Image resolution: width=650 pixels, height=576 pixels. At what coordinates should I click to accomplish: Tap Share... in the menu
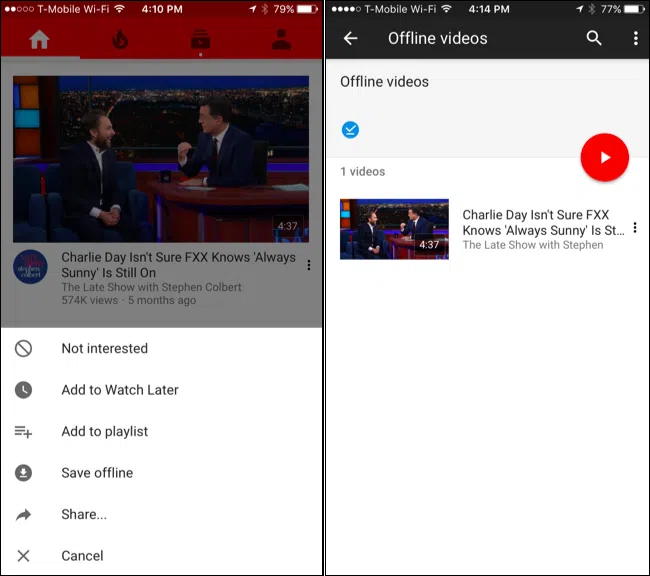point(84,514)
